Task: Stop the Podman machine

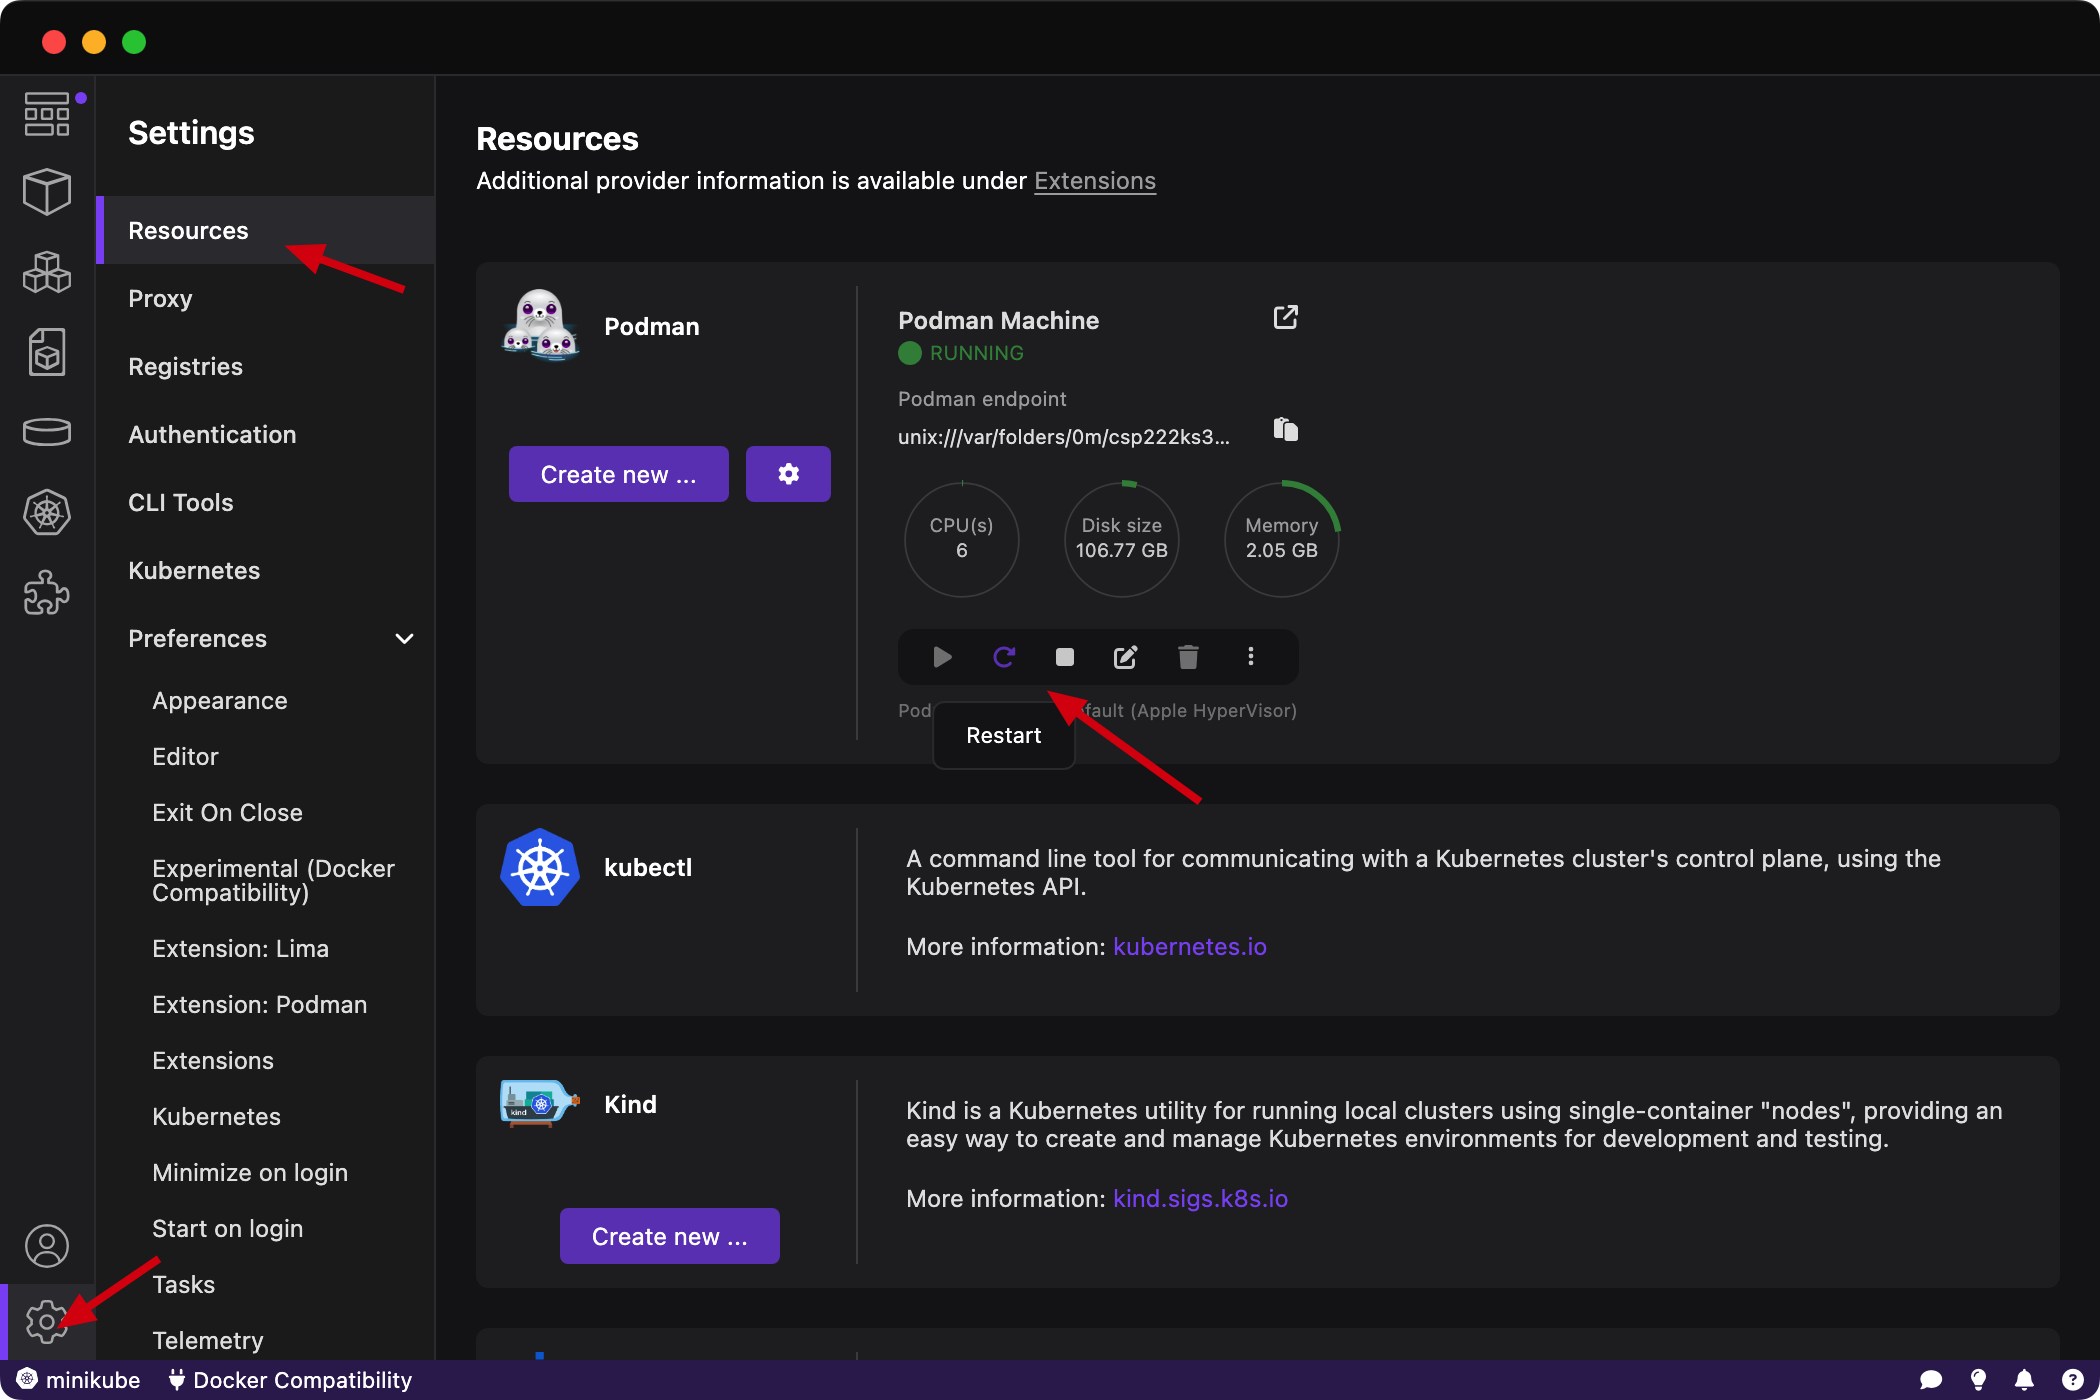Action: point(1065,657)
